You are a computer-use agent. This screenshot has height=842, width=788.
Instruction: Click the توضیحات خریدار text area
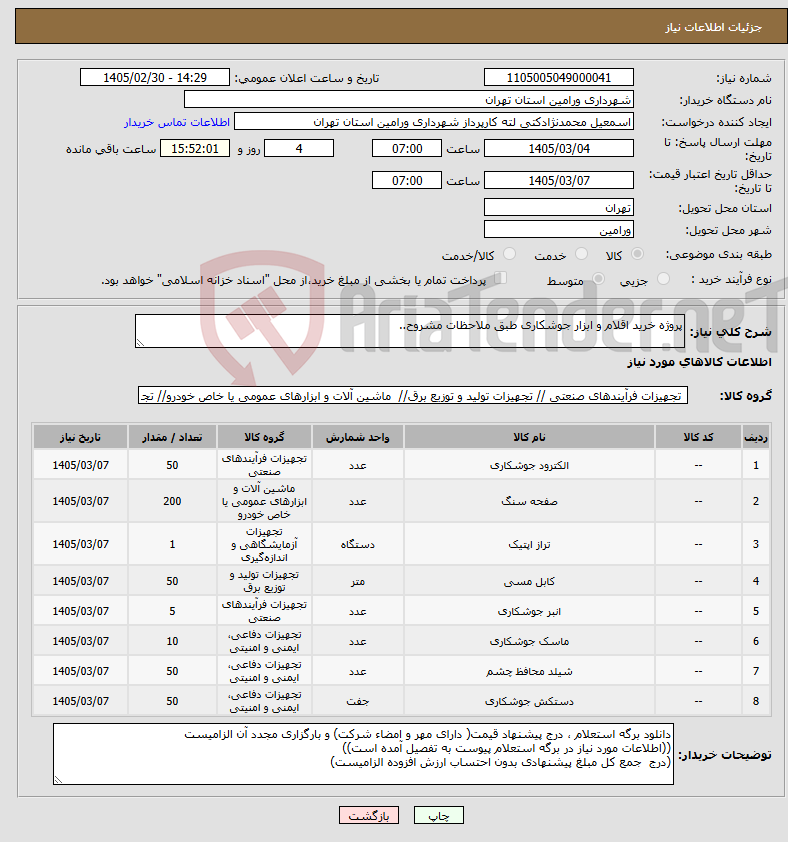[363, 754]
